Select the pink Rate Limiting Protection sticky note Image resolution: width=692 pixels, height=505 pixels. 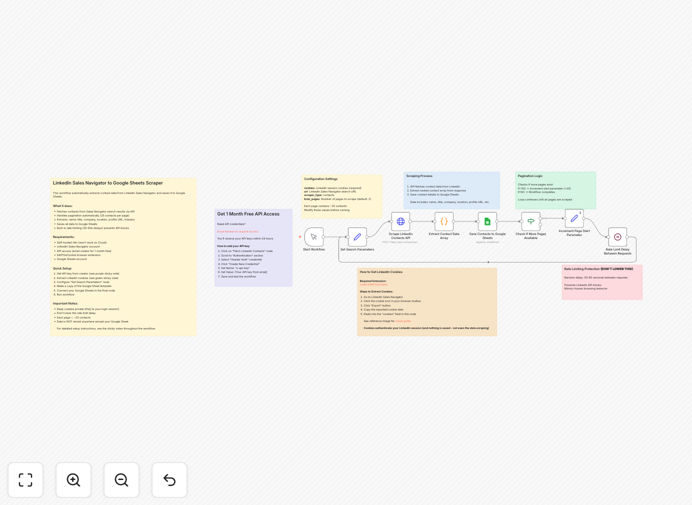pyautogui.click(x=602, y=283)
